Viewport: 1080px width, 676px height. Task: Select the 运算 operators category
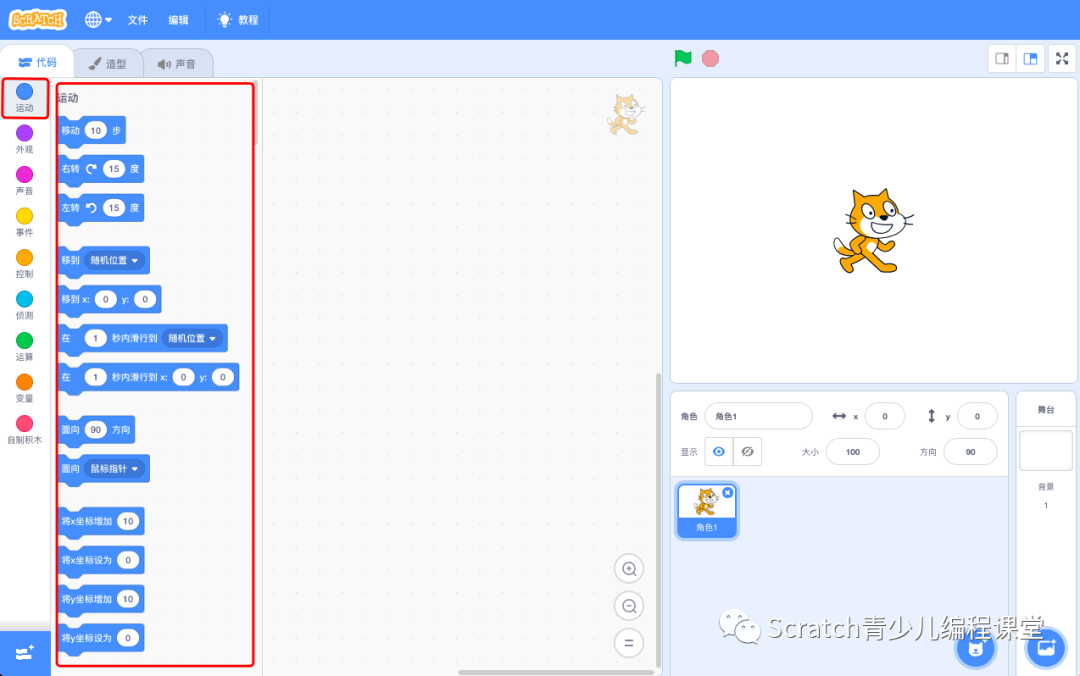(24, 347)
